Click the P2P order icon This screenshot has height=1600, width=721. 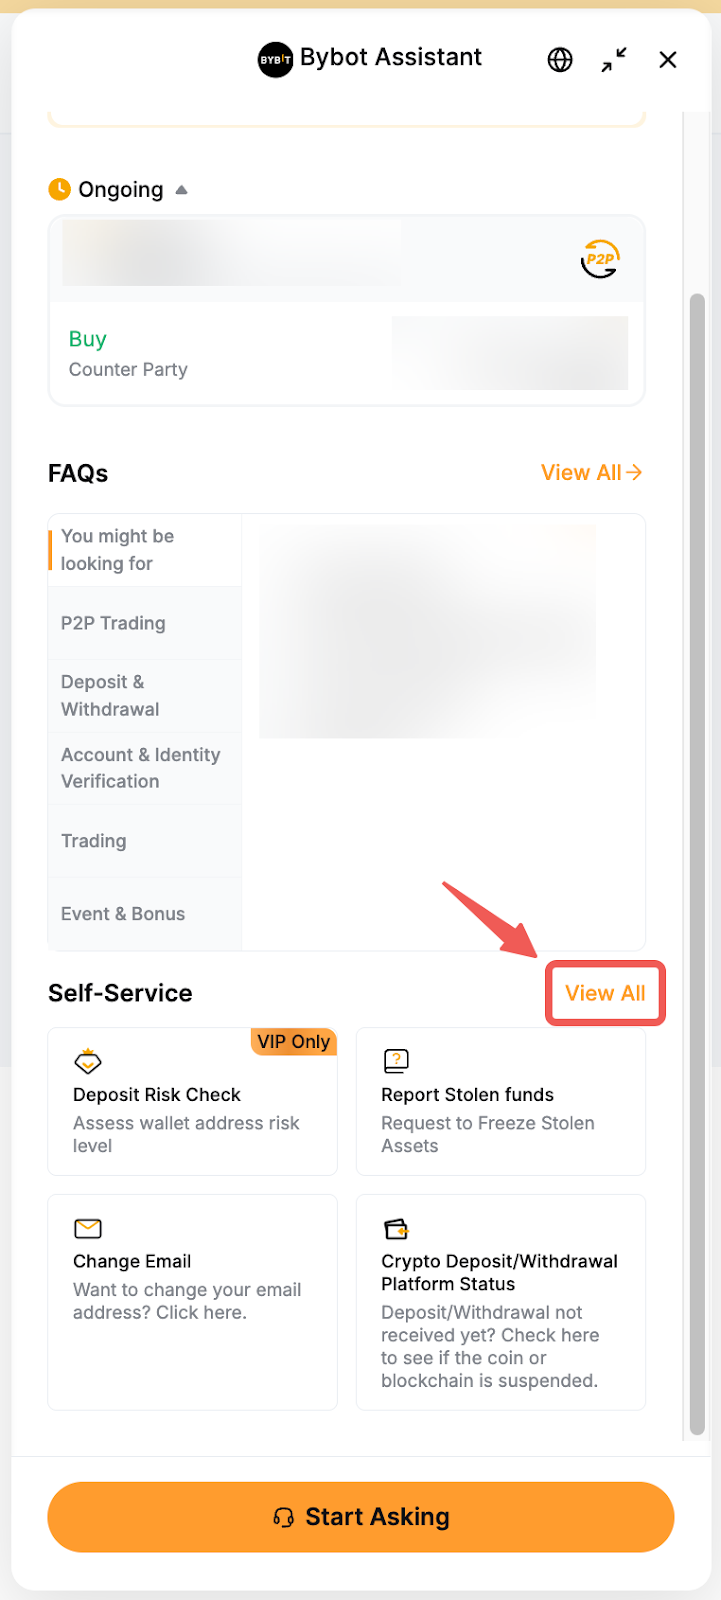[x=600, y=259]
